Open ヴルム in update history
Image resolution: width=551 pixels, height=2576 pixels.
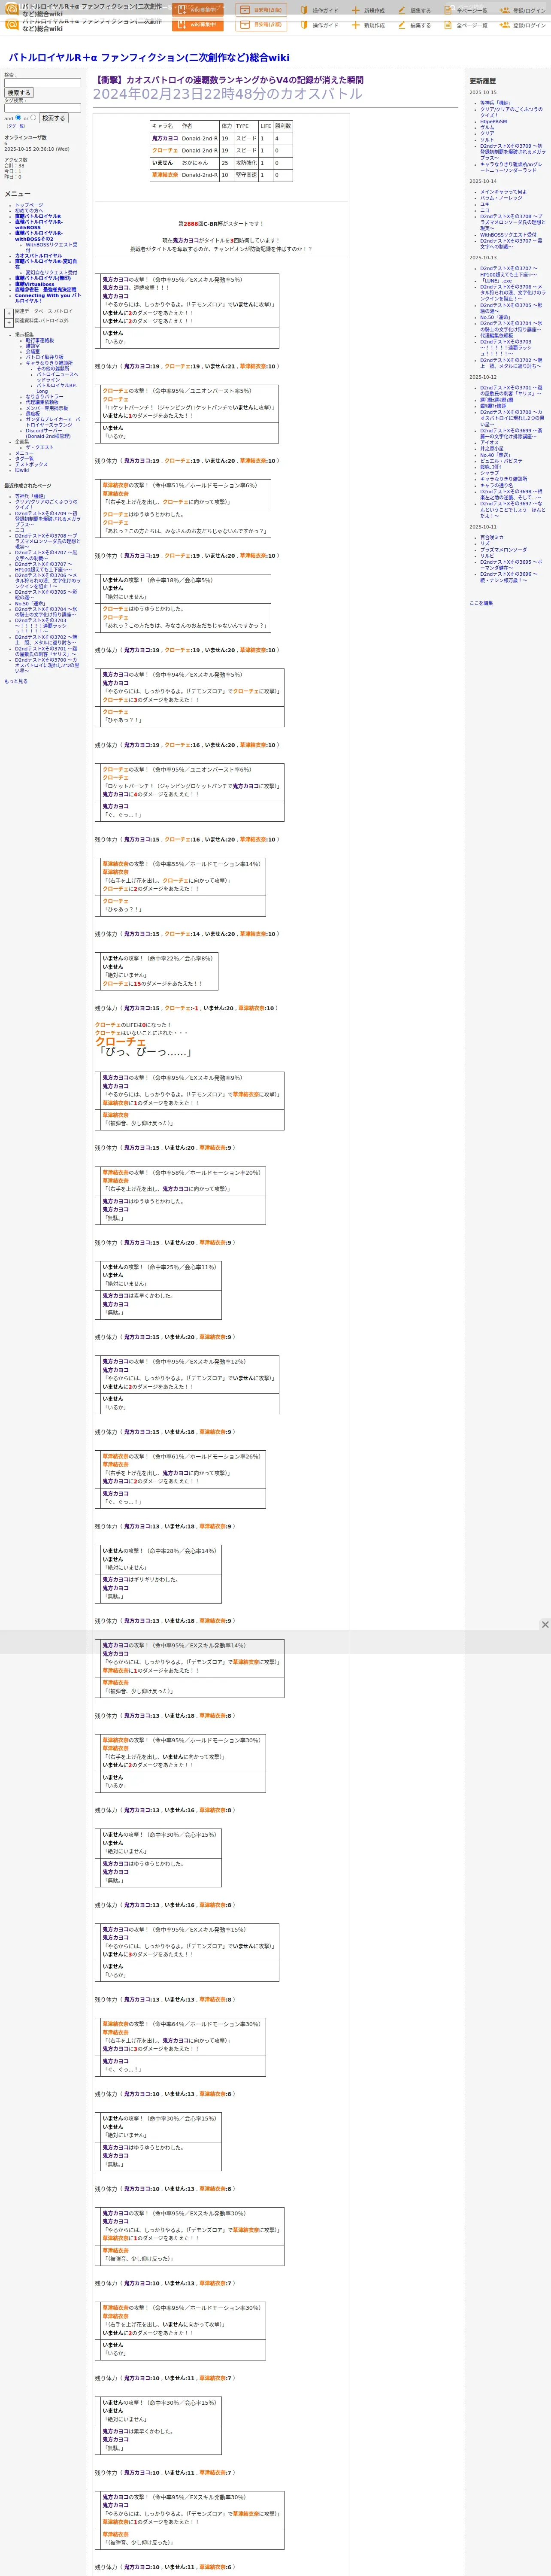coord(487,128)
